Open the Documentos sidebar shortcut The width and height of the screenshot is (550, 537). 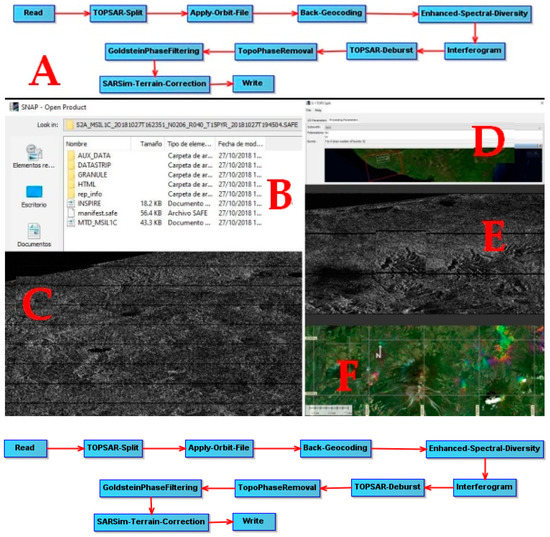point(34,235)
